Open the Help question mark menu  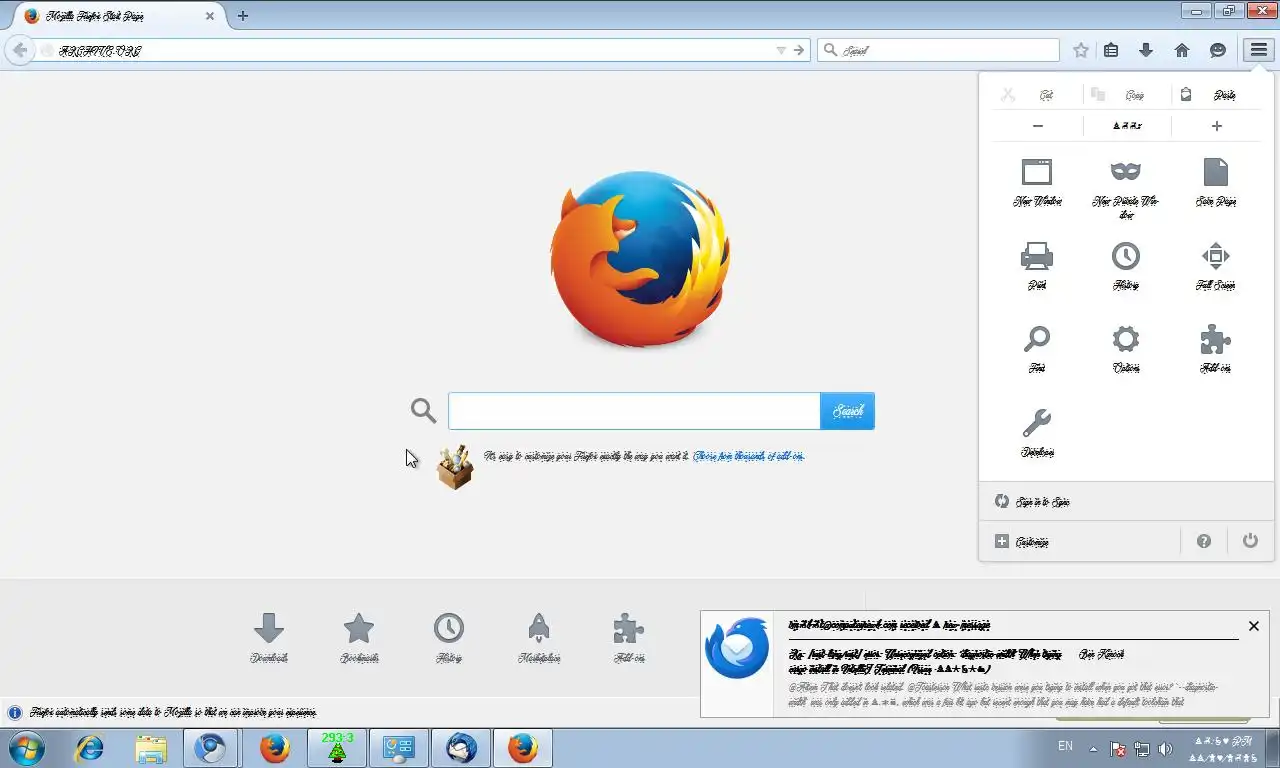pyautogui.click(x=1204, y=541)
